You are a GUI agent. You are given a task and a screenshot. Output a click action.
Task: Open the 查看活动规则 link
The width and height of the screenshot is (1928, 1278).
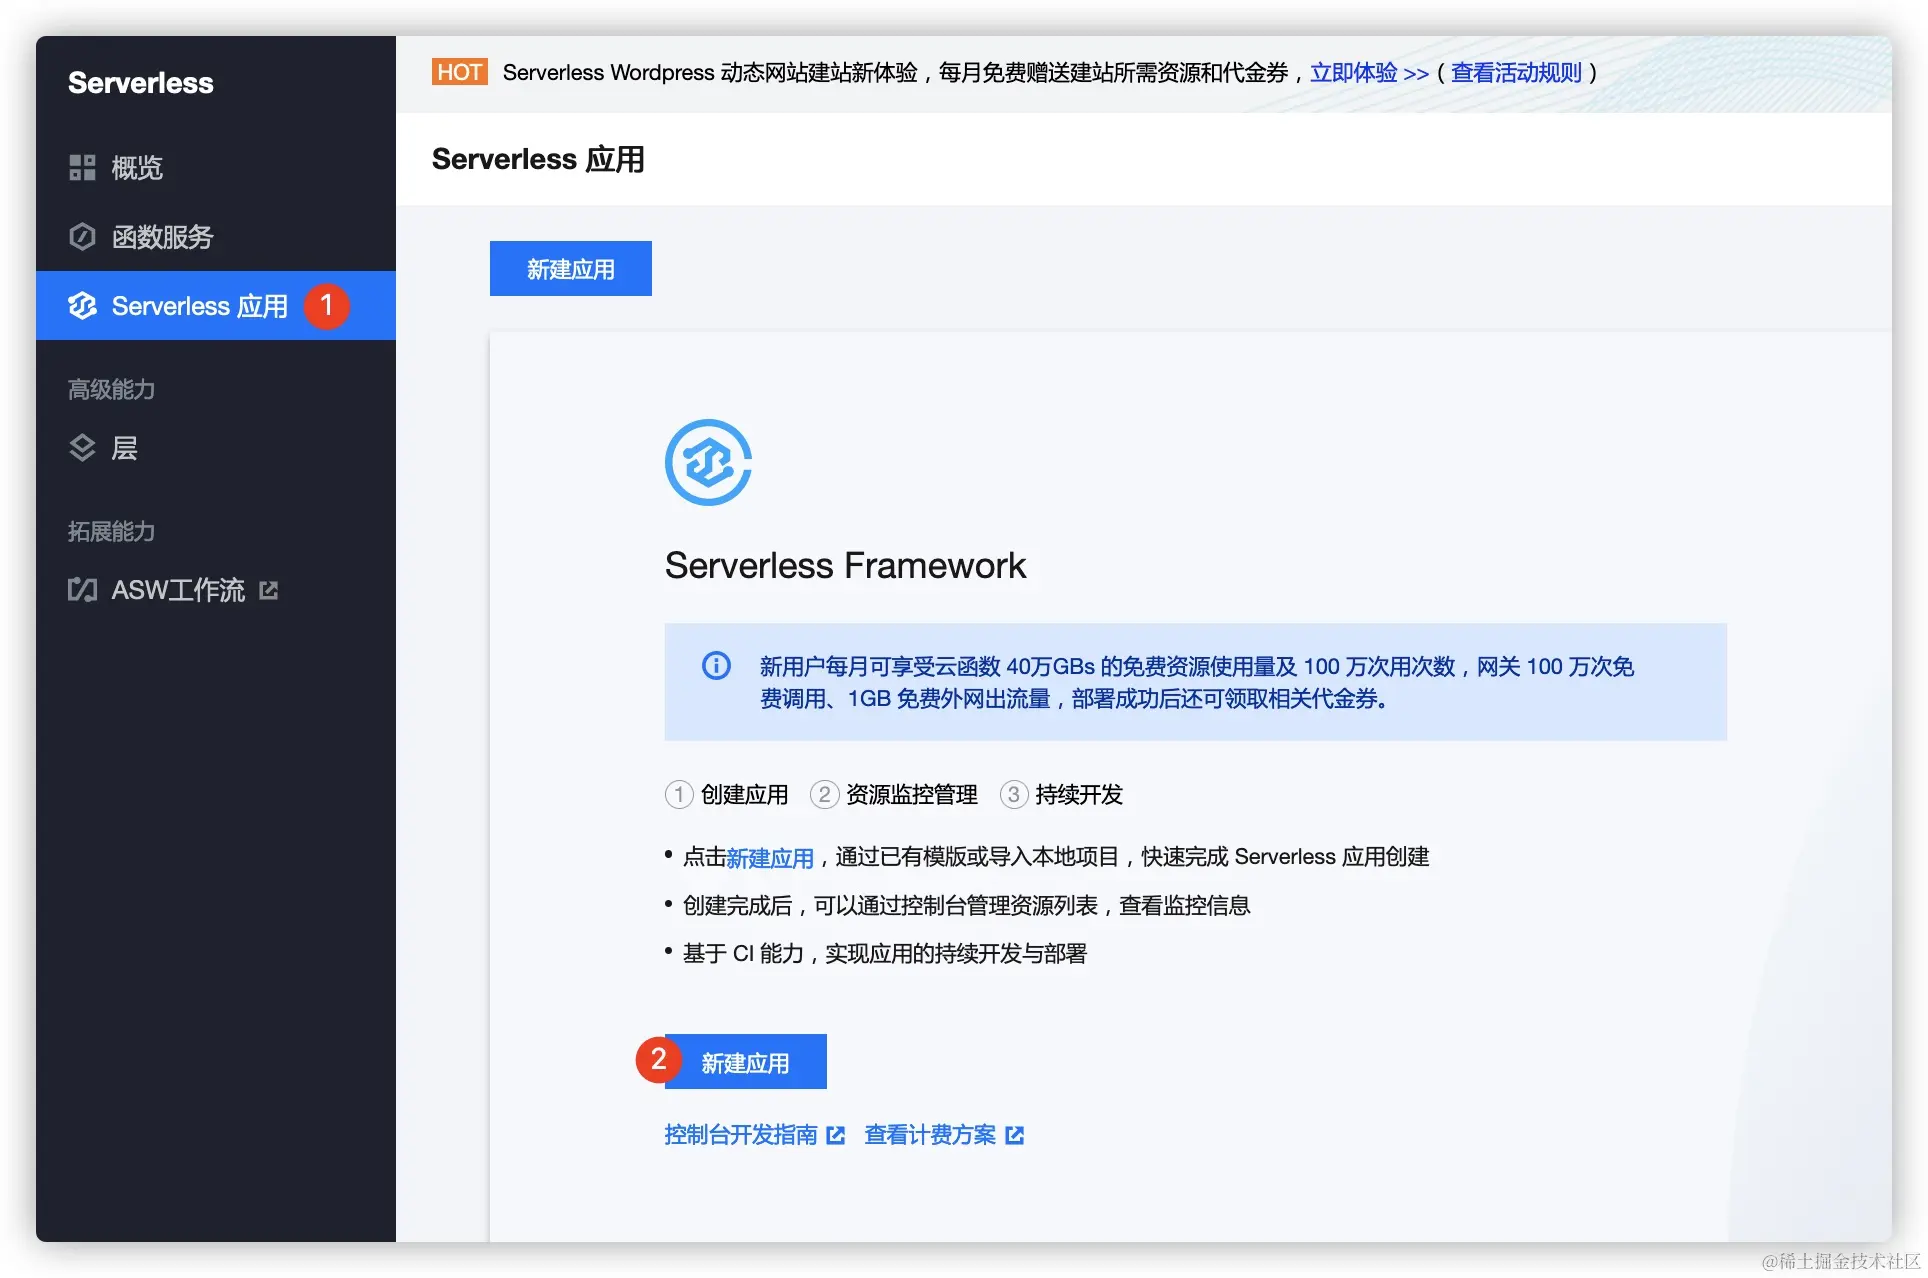(x=1516, y=73)
